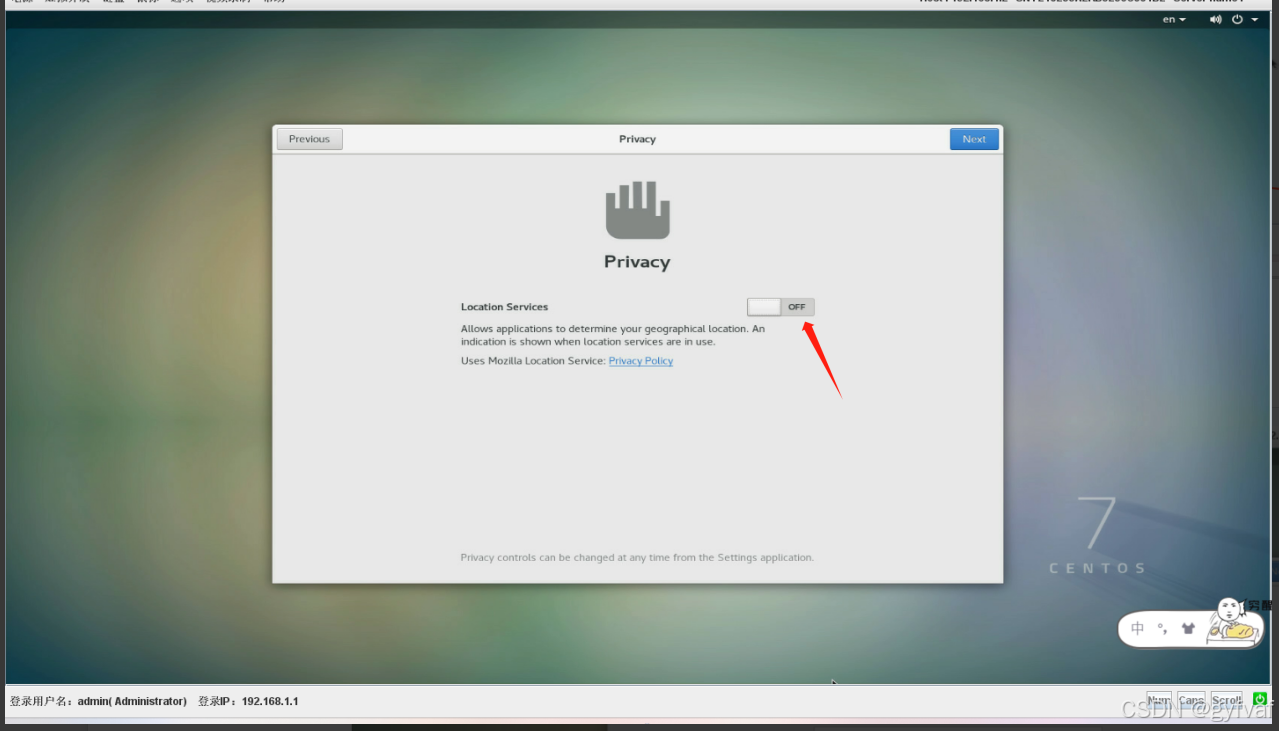The width and height of the screenshot is (1279, 731).
Task: Click the Num lock indicator button
Action: point(1159,701)
